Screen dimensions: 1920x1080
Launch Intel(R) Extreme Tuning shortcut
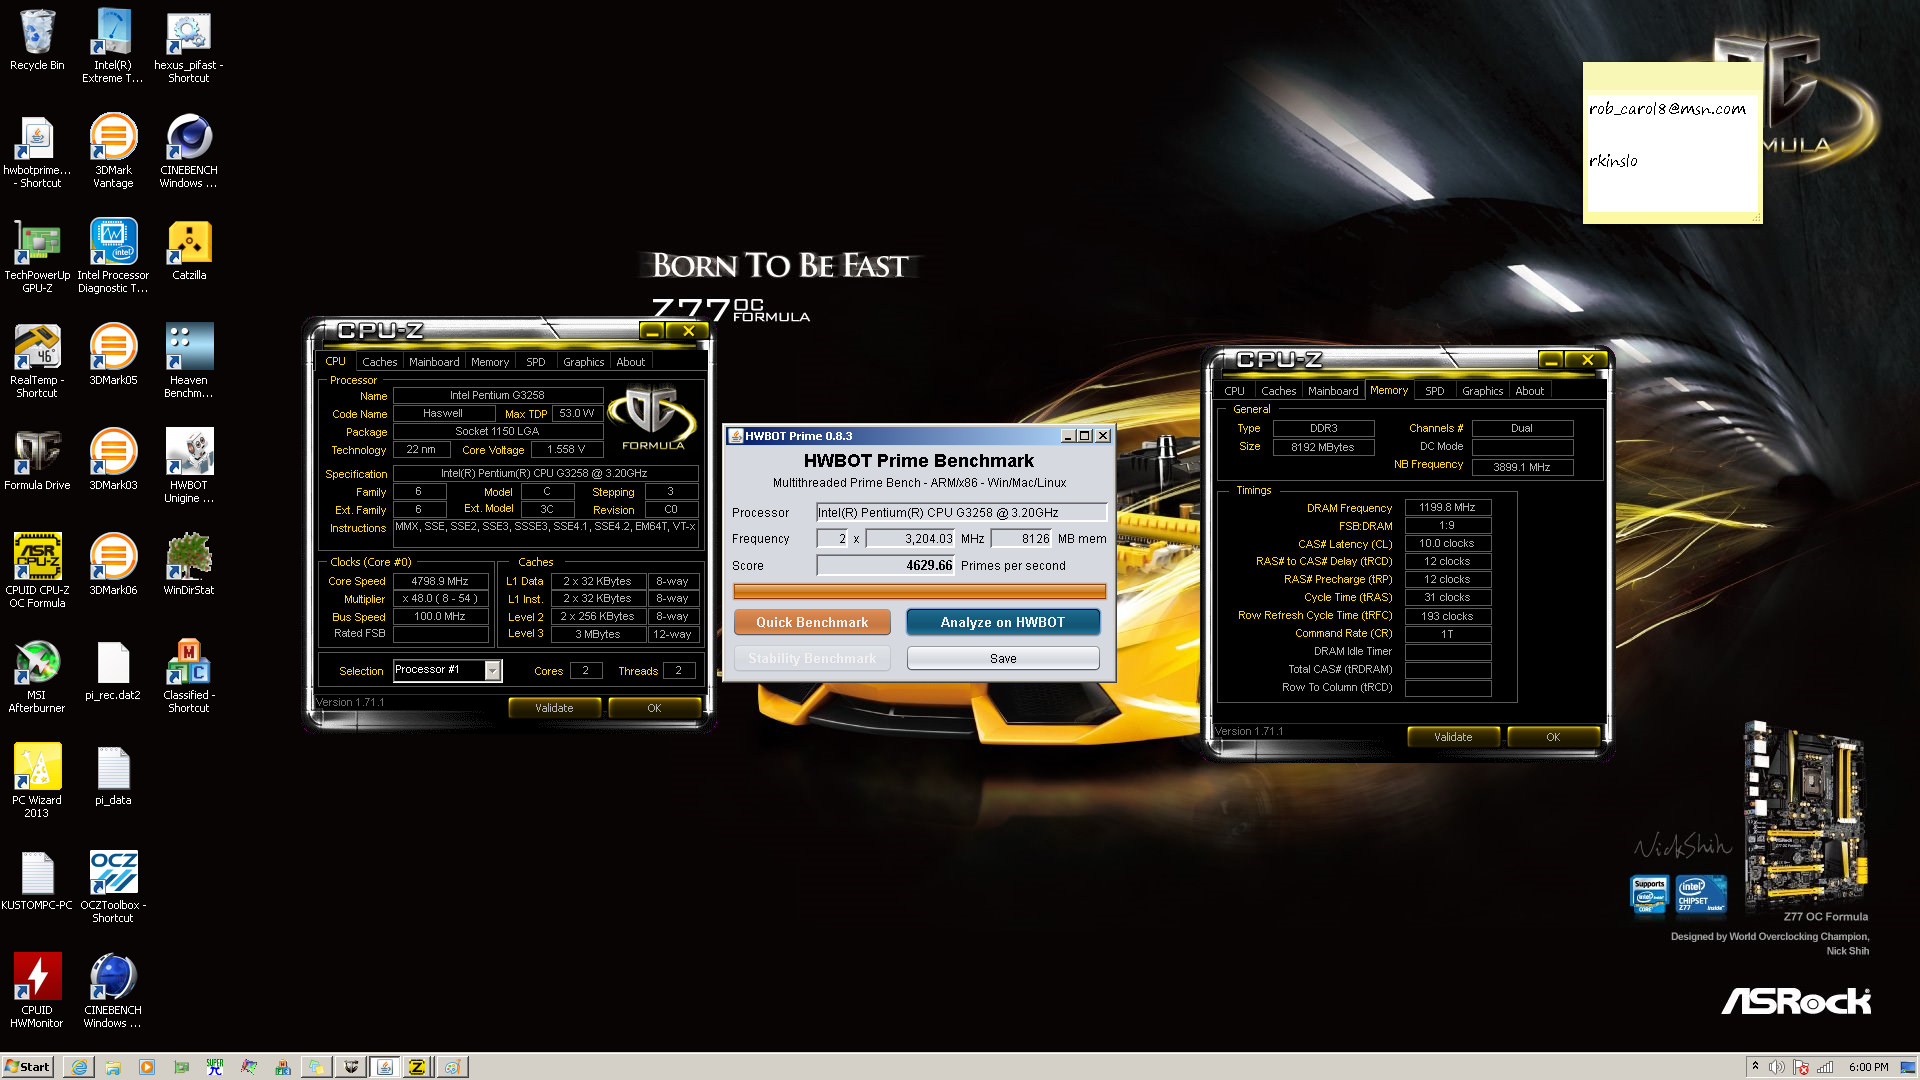(113, 46)
